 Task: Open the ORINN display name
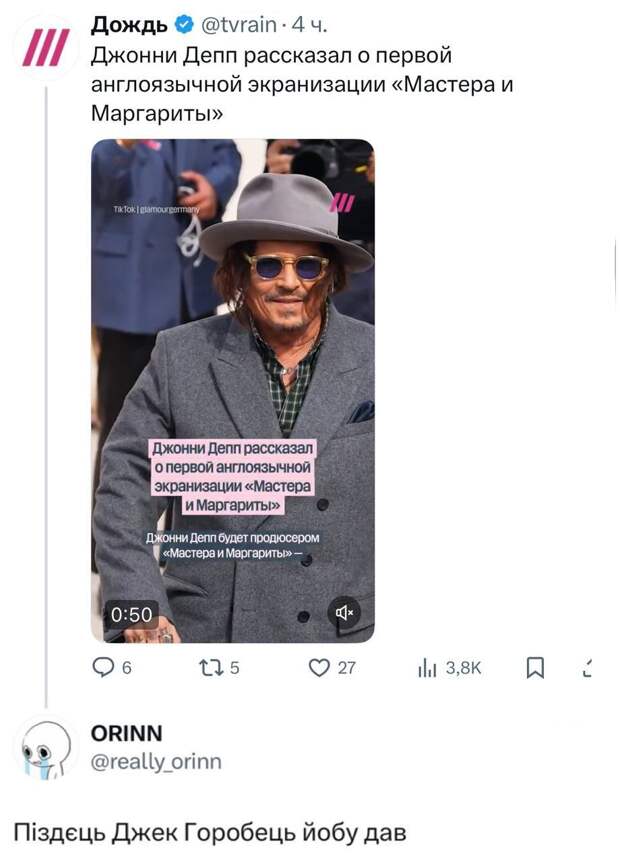(126, 734)
